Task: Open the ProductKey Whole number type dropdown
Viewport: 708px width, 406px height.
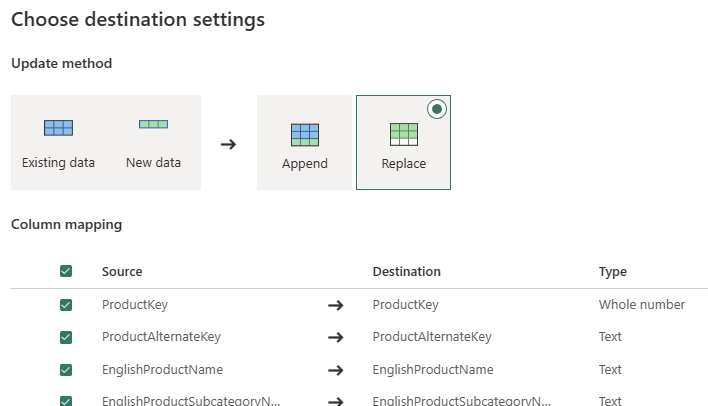Action: pos(641,305)
